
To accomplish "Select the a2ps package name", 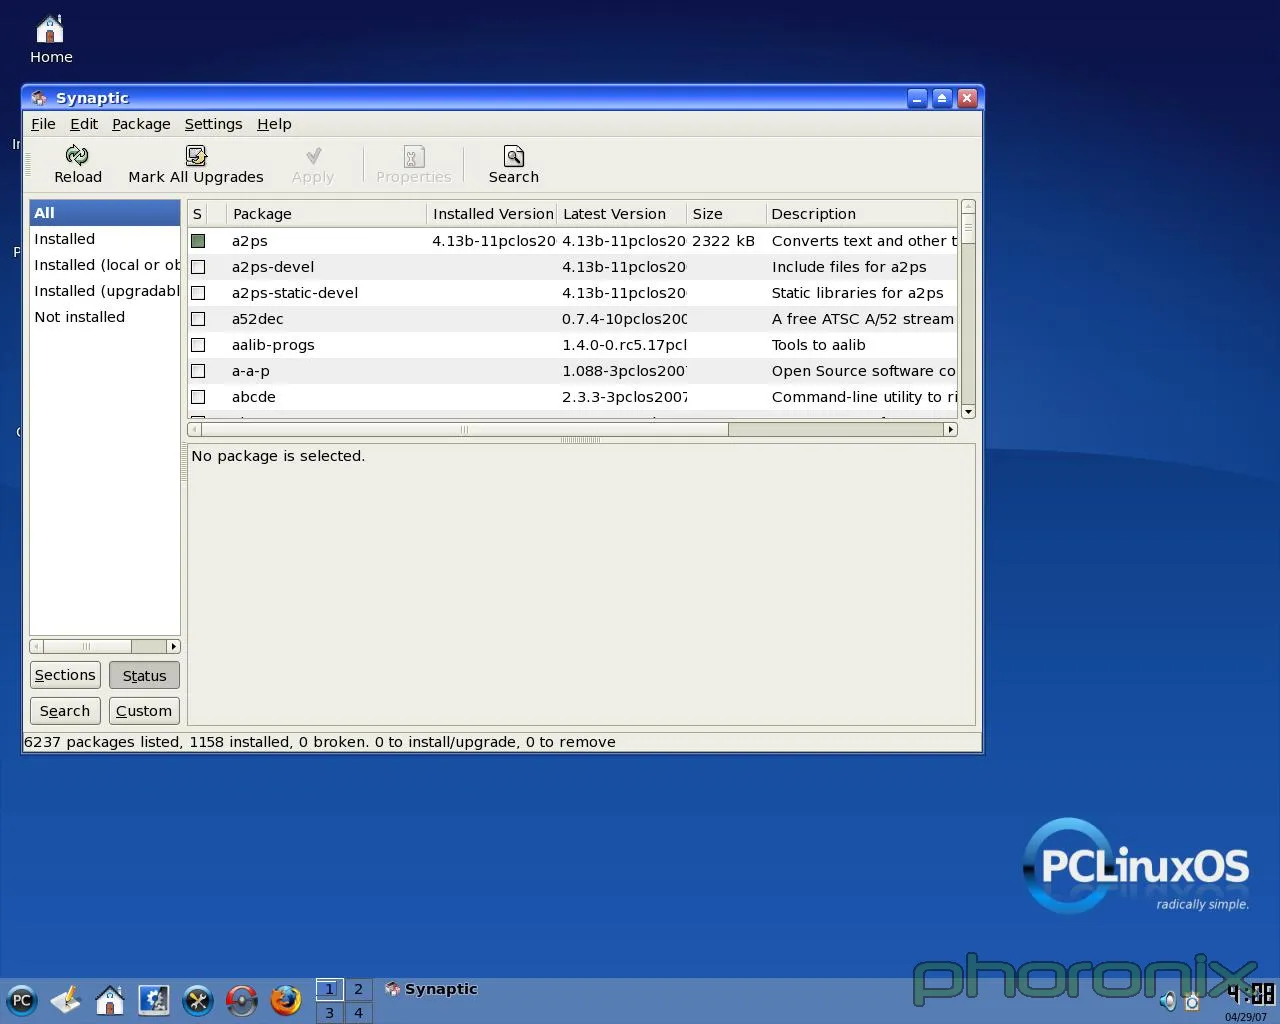I will (250, 241).
